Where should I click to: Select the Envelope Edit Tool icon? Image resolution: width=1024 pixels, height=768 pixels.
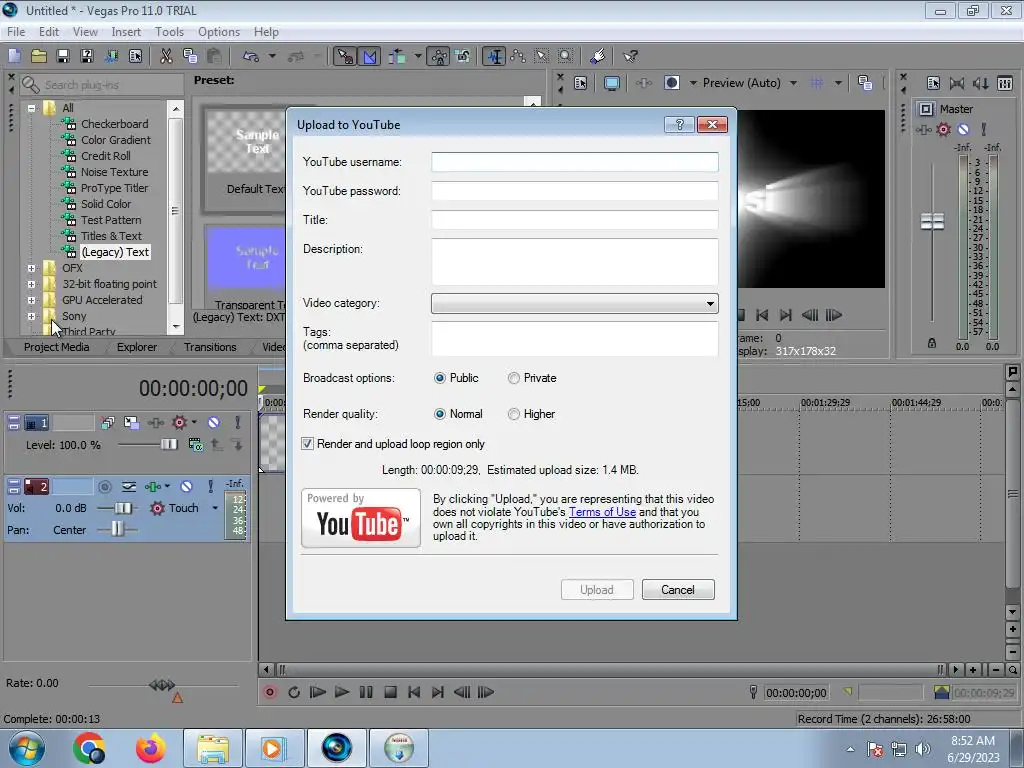(518, 57)
